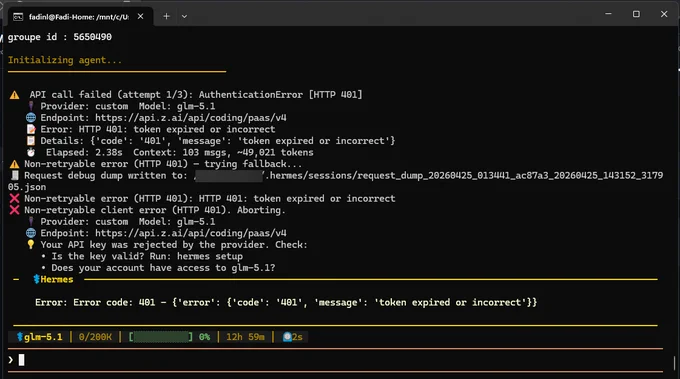The width and height of the screenshot is (680, 379).
Task: Click the first api.z.ai endpoint URL
Action: 190,118
